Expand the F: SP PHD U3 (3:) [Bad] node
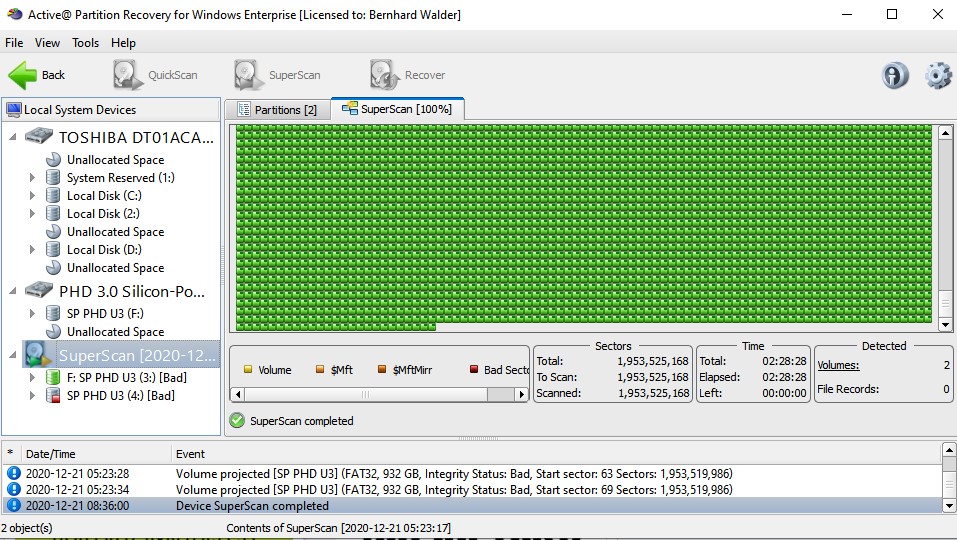 coord(32,378)
